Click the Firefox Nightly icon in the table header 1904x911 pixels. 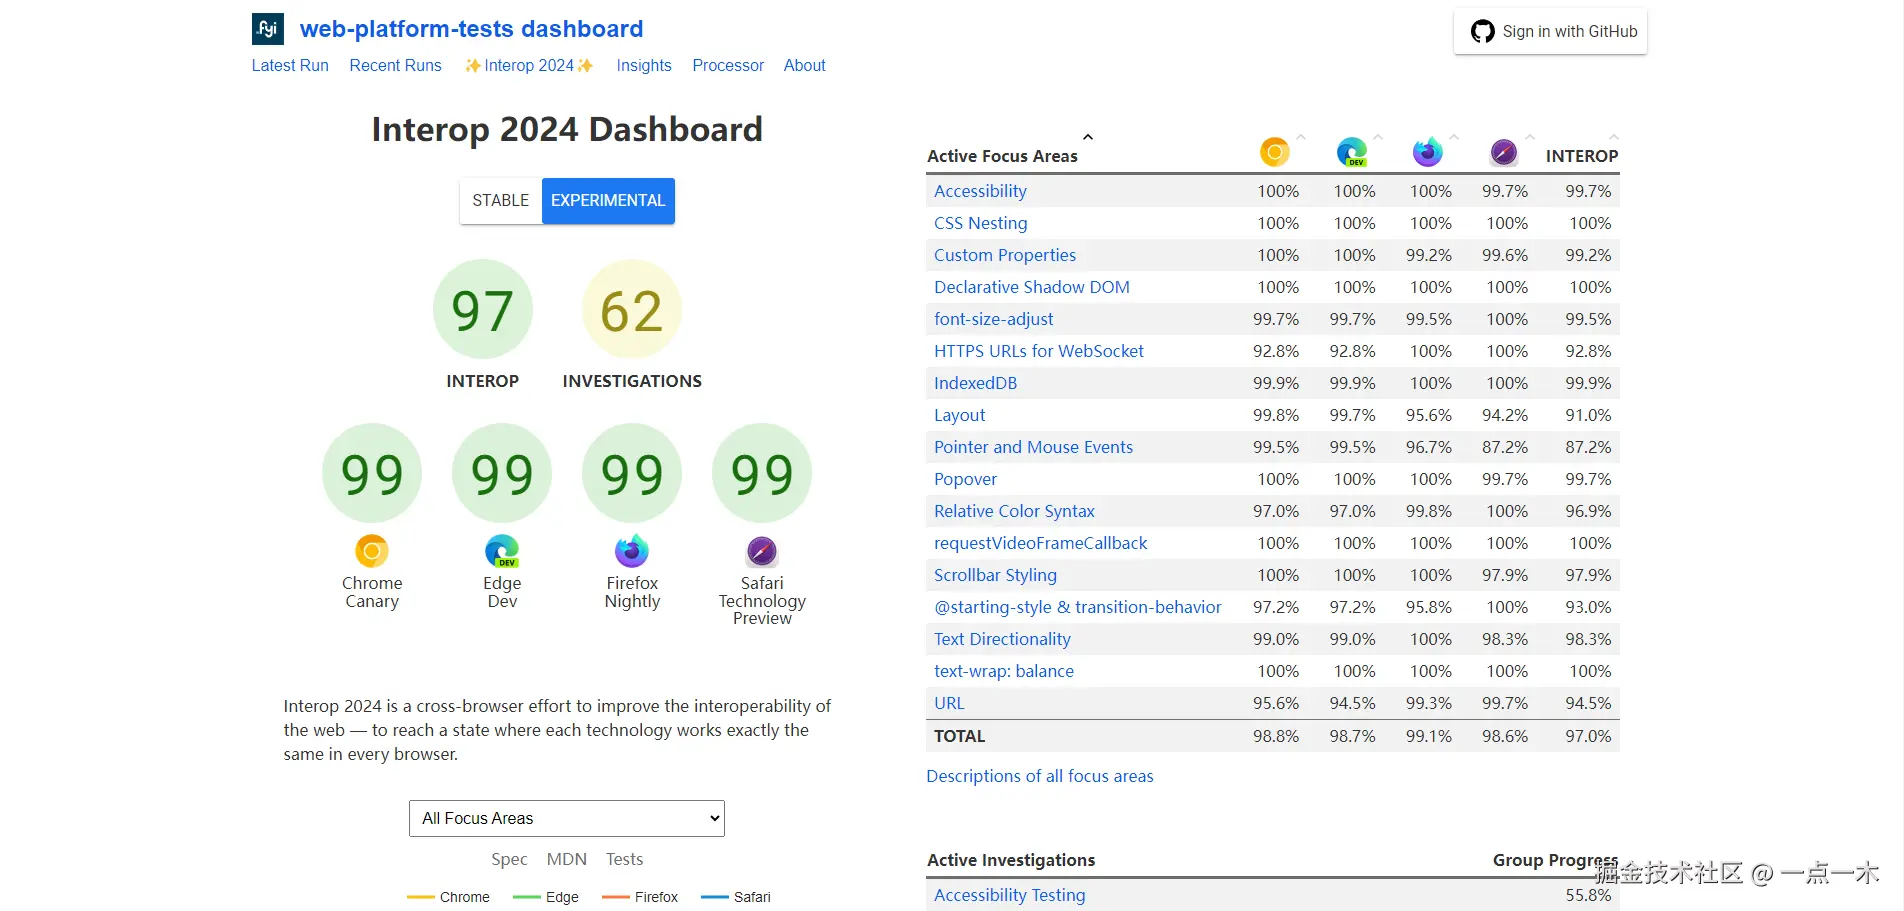pos(1428,152)
